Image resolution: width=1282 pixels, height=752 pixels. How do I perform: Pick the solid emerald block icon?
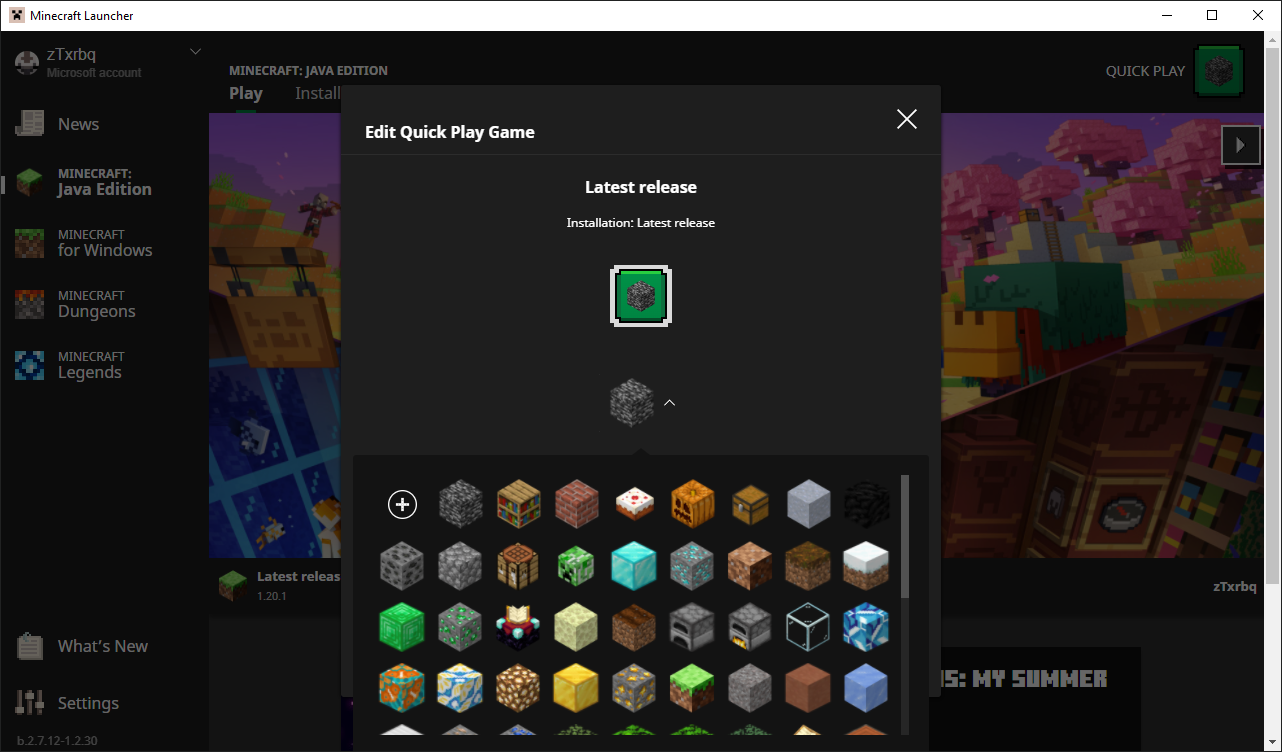[403, 627]
